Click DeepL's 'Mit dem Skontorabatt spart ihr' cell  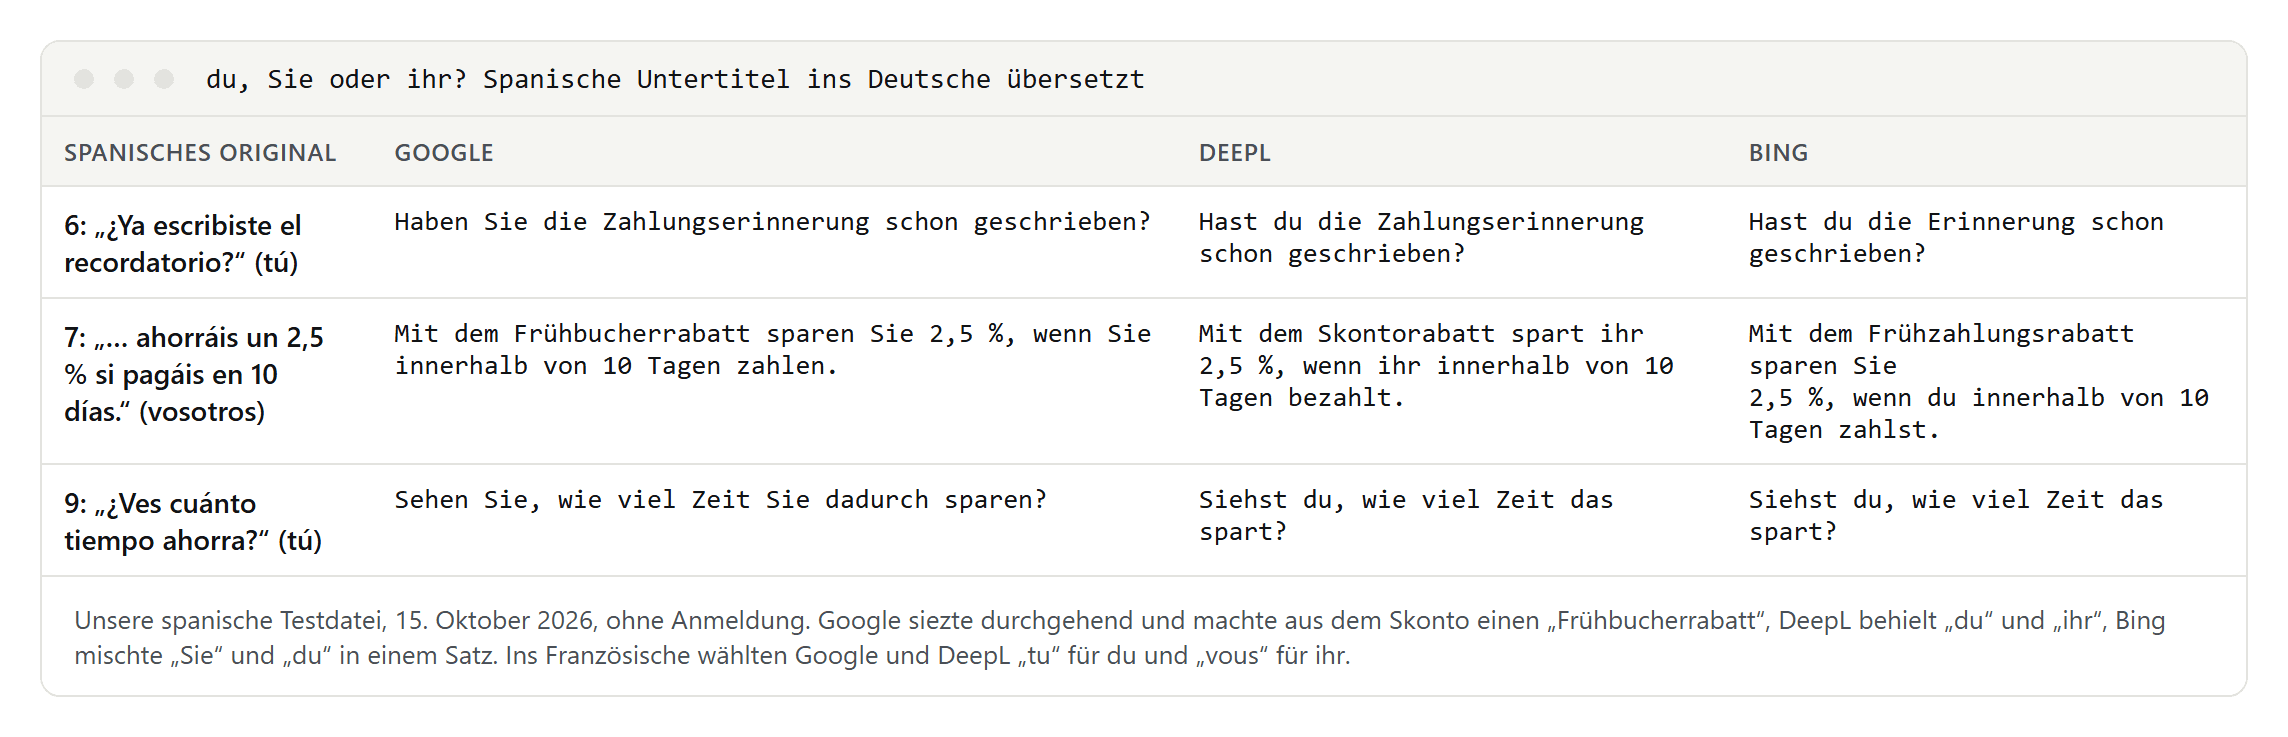[1436, 366]
